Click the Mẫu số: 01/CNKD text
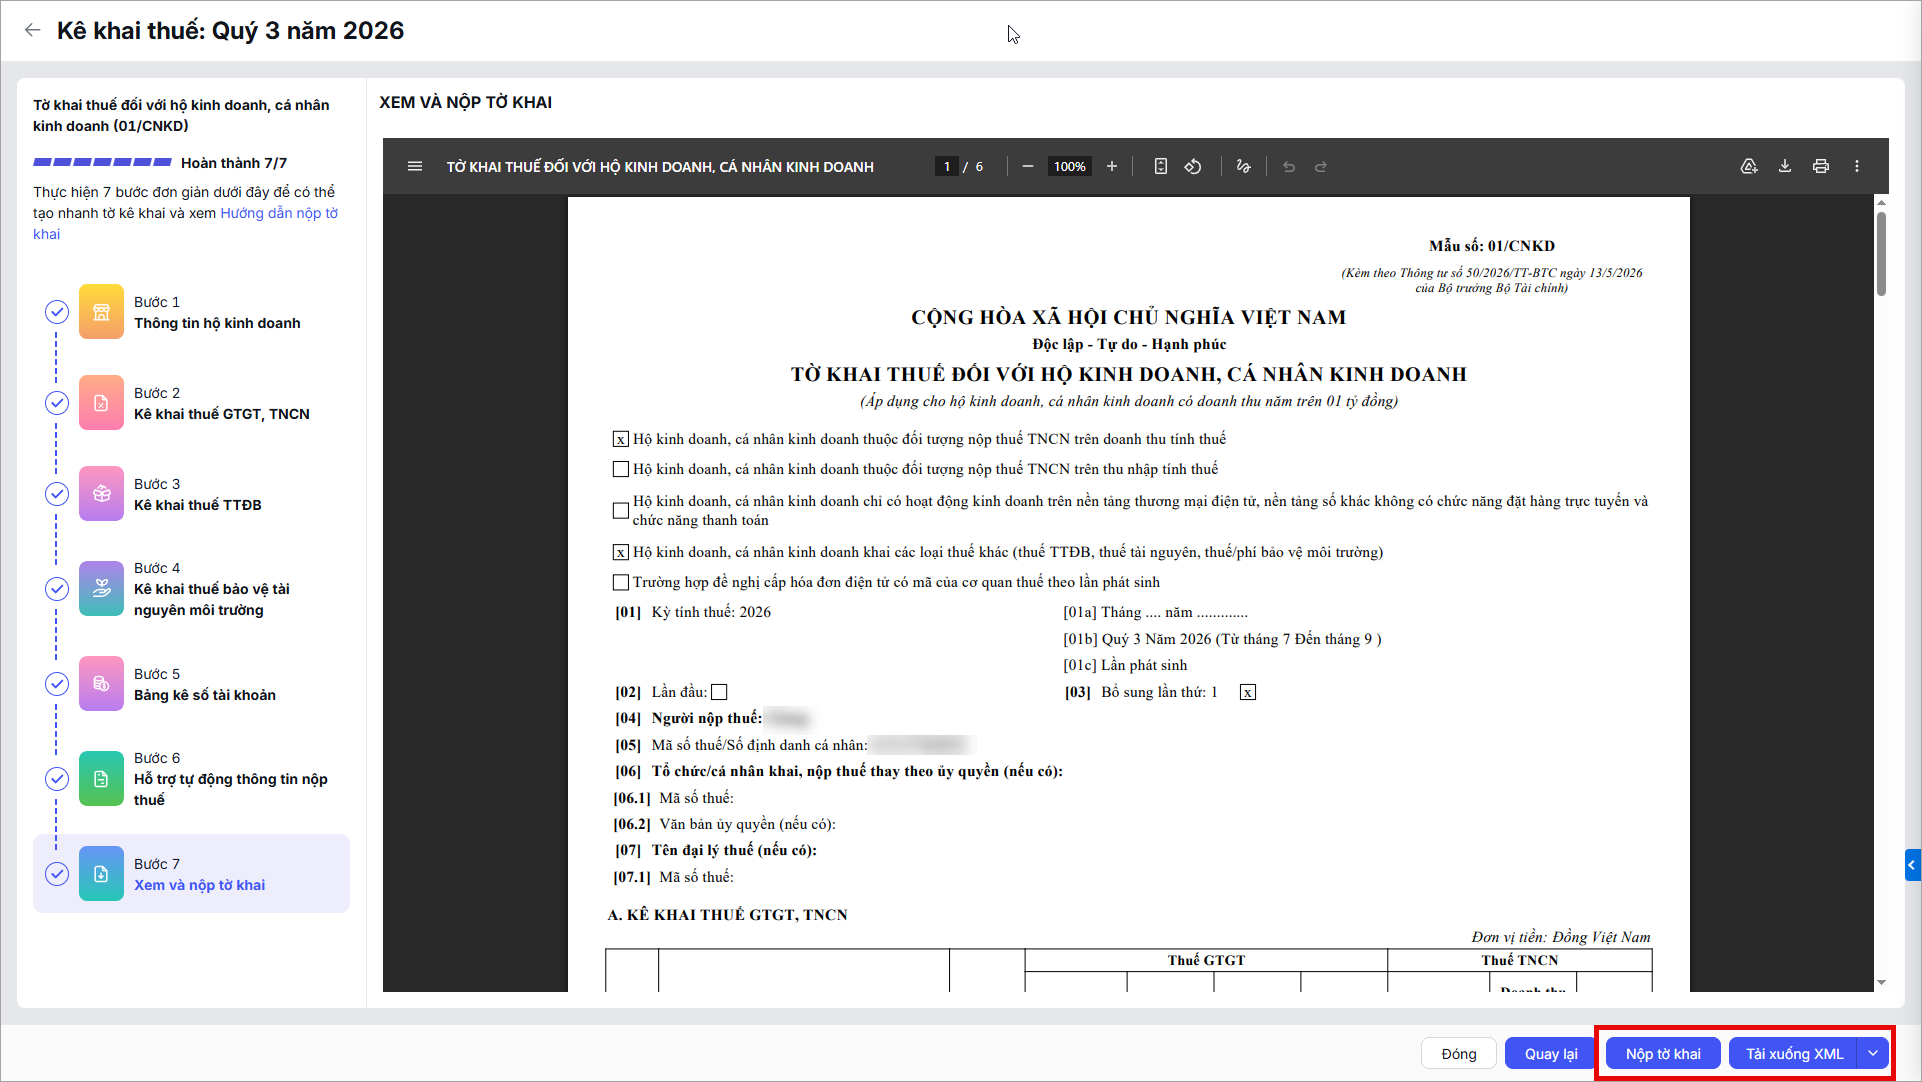This screenshot has width=1922, height=1082. (1492, 246)
